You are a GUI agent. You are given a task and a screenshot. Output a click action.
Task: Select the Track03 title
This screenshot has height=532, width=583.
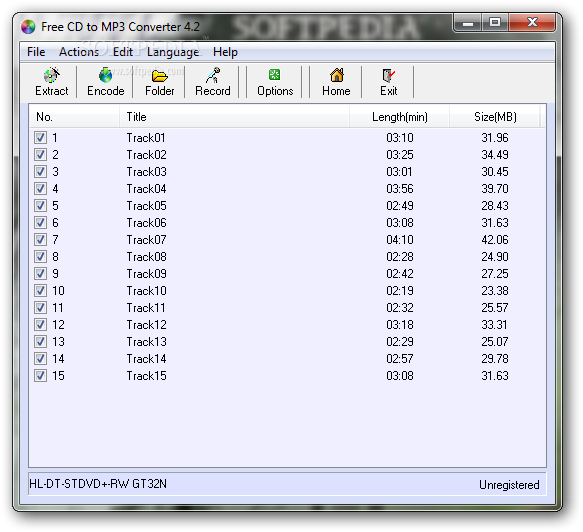click(x=146, y=172)
